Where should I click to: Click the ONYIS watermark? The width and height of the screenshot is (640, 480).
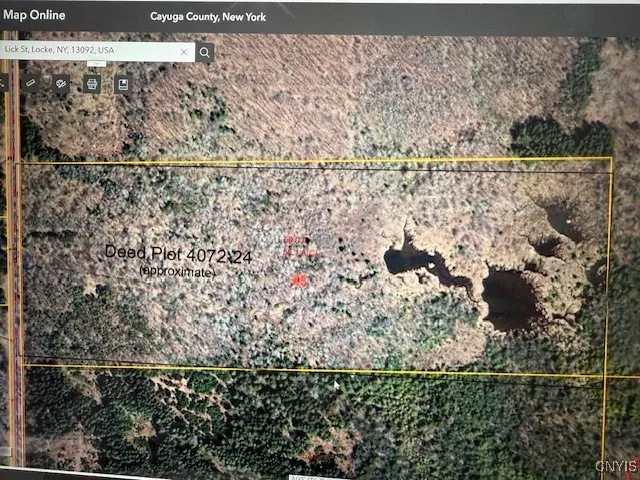click(615, 467)
